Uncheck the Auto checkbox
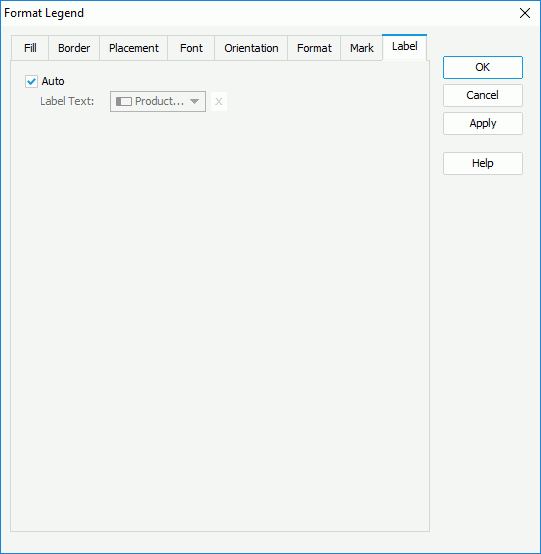 [x=31, y=82]
